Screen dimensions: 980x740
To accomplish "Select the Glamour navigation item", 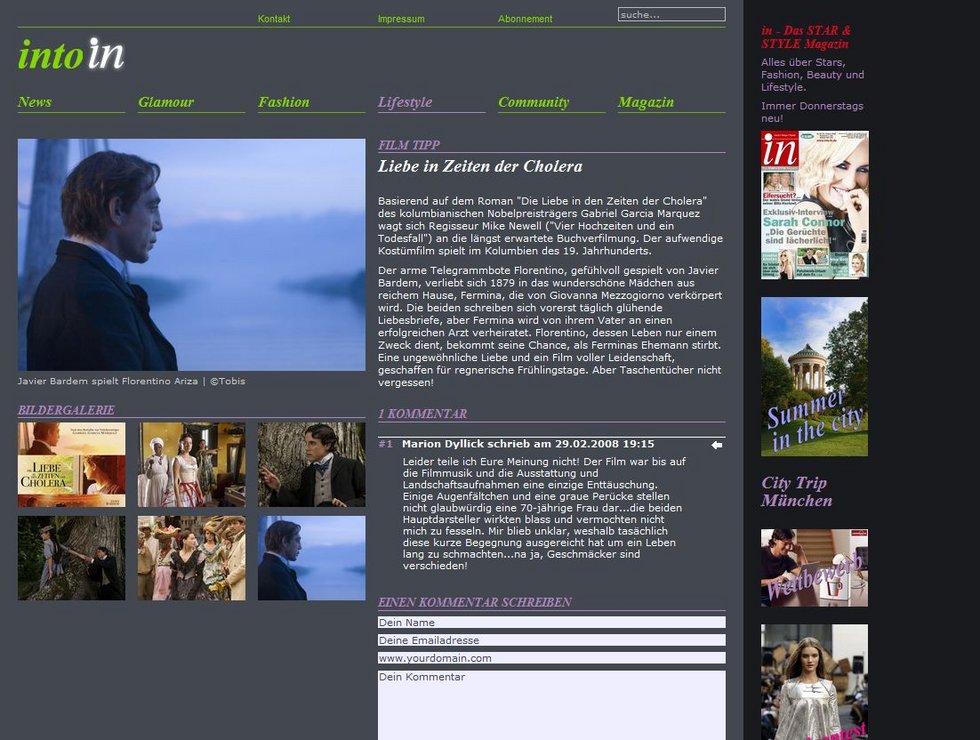I will pos(166,102).
